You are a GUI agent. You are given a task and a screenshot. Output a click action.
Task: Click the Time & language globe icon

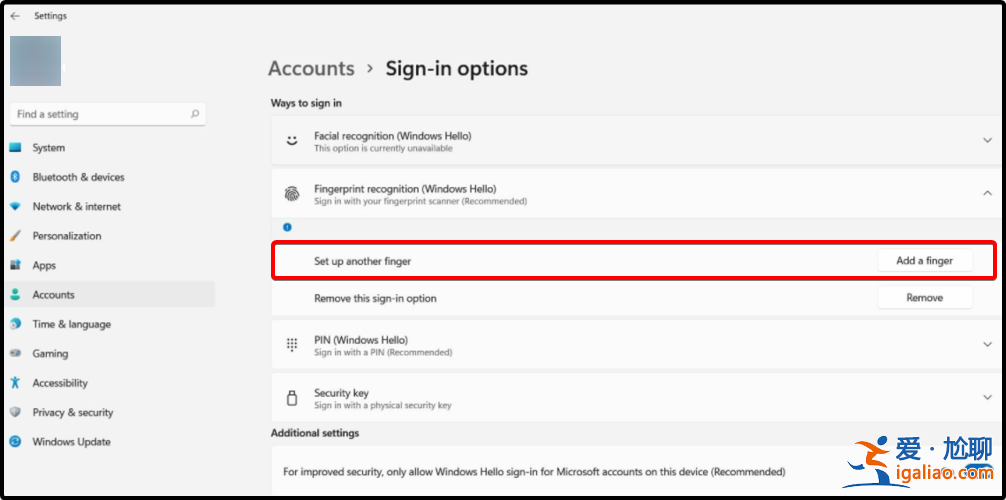pyautogui.click(x=15, y=324)
